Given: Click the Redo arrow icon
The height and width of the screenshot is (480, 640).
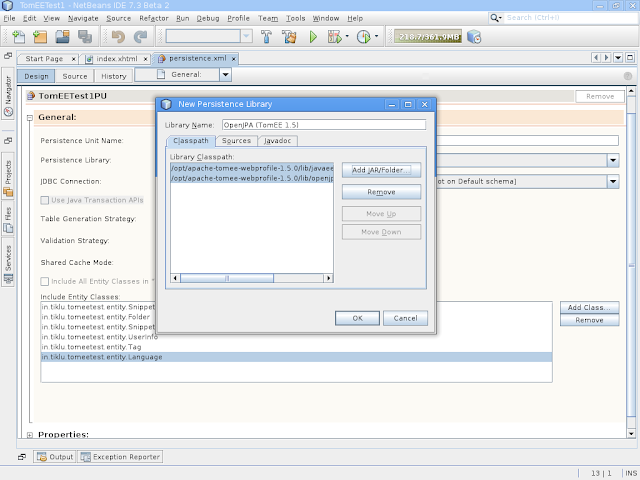Looking at the screenshot, I should (140, 37).
